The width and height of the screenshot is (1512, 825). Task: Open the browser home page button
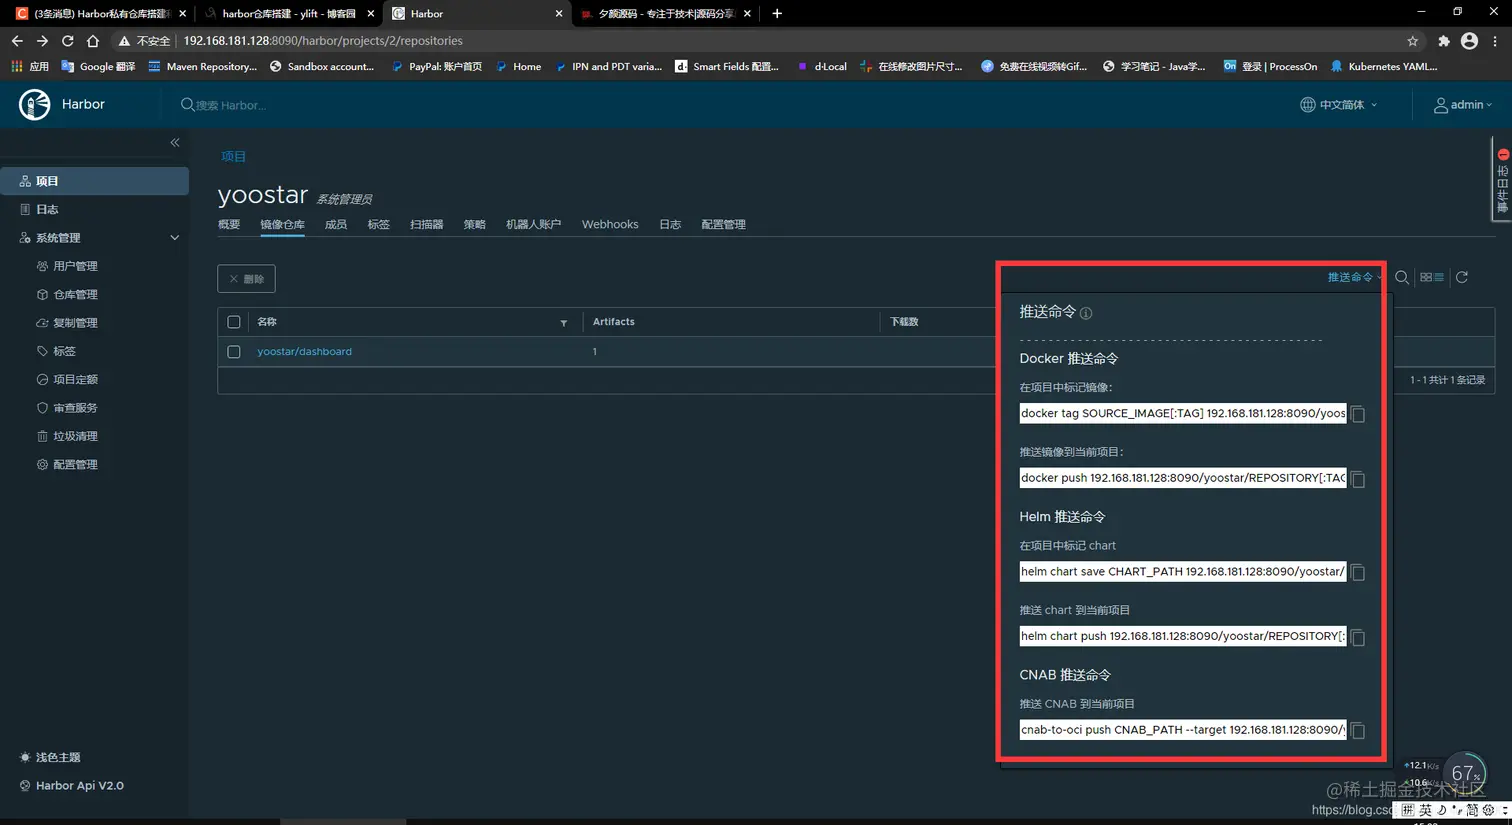[93, 41]
